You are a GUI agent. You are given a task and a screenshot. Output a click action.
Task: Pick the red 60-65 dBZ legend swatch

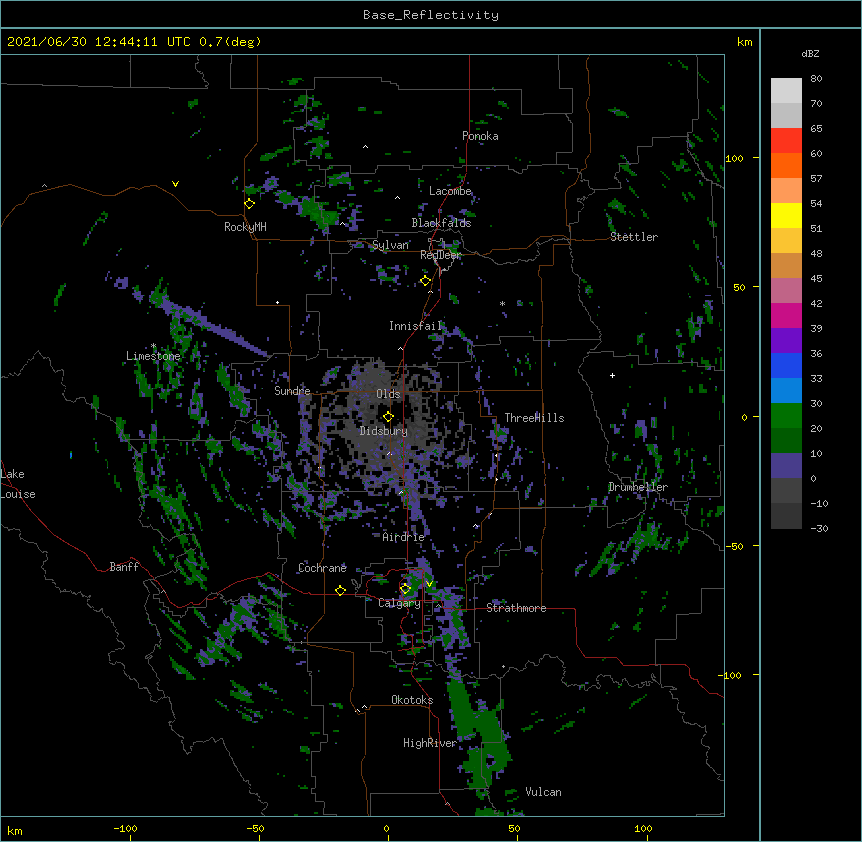click(786, 141)
